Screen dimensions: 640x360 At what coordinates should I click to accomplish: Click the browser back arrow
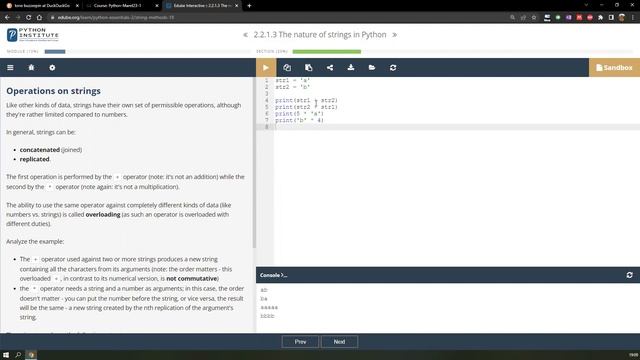[7, 18]
